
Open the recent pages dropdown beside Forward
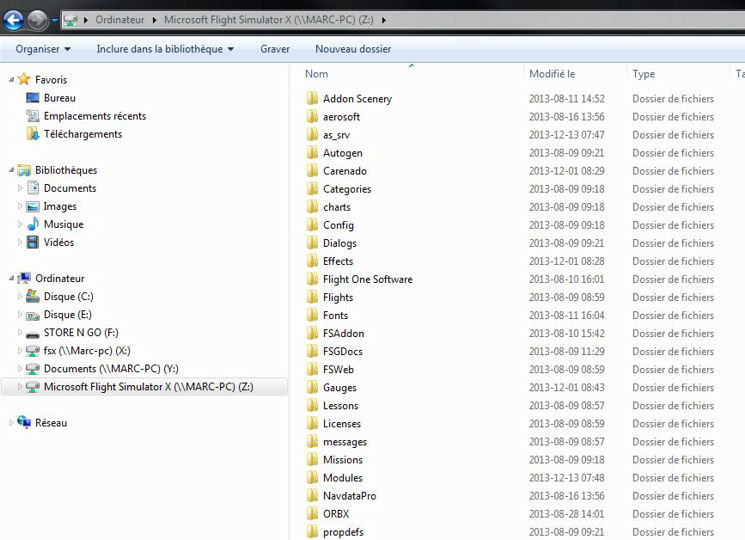coord(54,20)
